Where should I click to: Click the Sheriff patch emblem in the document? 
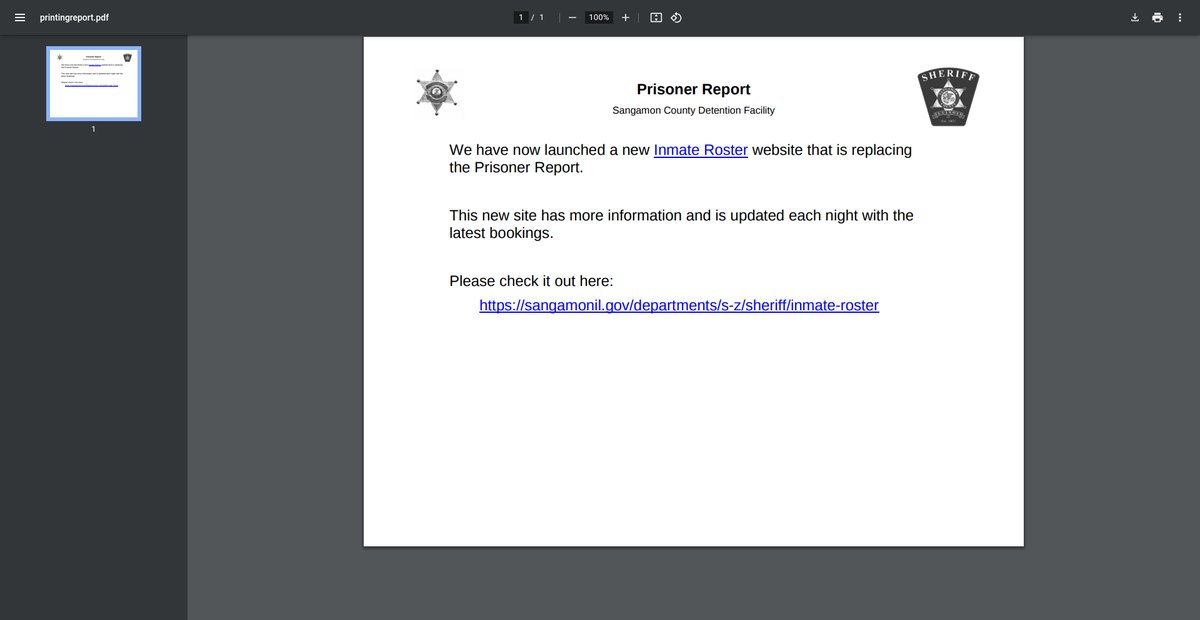948,97
